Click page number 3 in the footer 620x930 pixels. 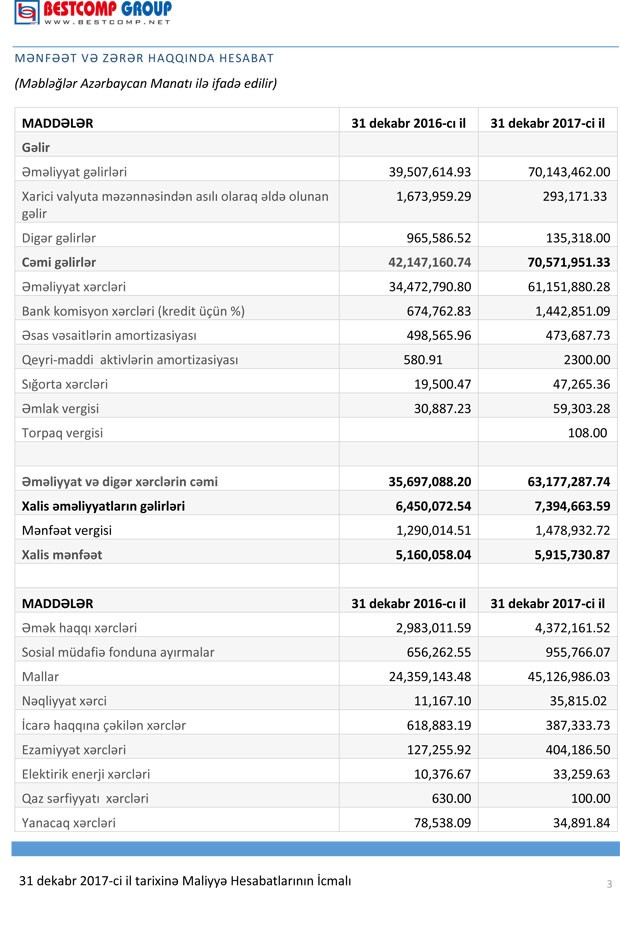pyautogui.click(x=608, y=884)
